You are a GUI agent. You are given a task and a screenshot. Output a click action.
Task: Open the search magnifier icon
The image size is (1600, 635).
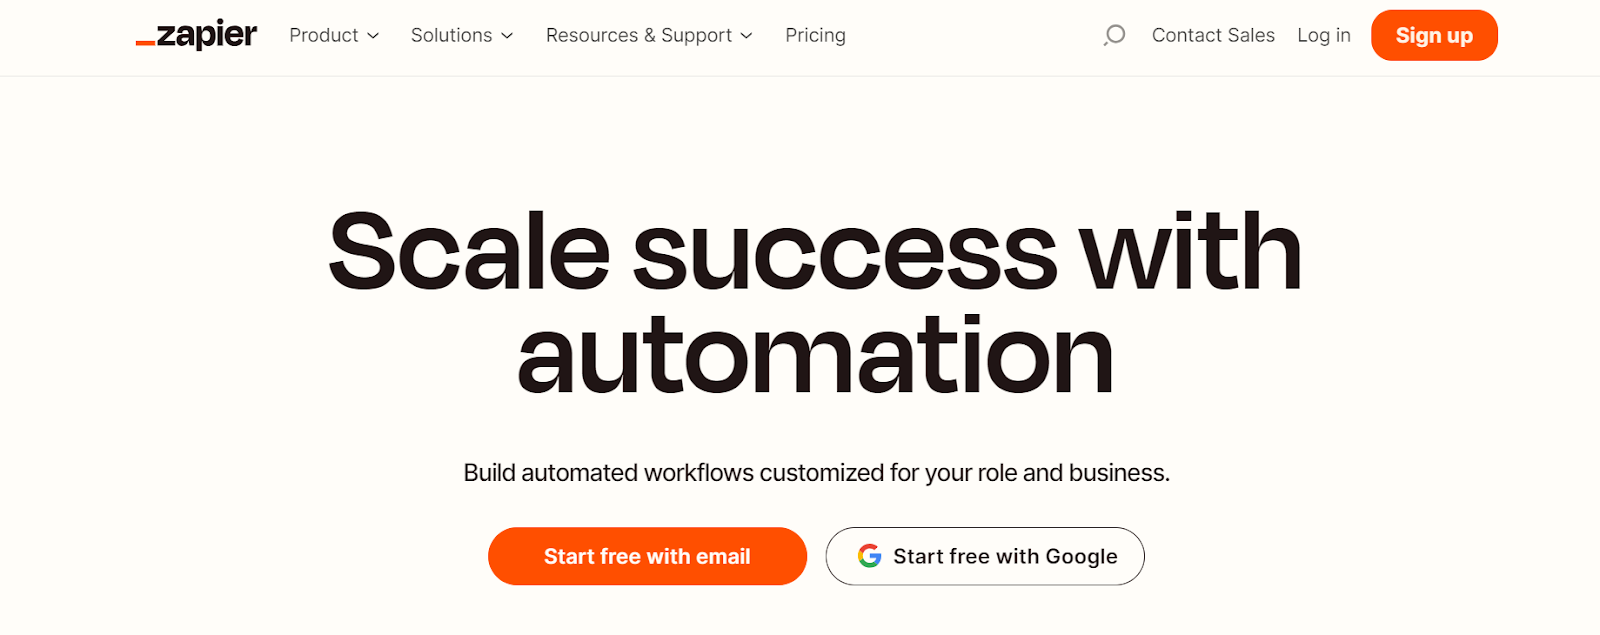click(x=1114, y=35)
